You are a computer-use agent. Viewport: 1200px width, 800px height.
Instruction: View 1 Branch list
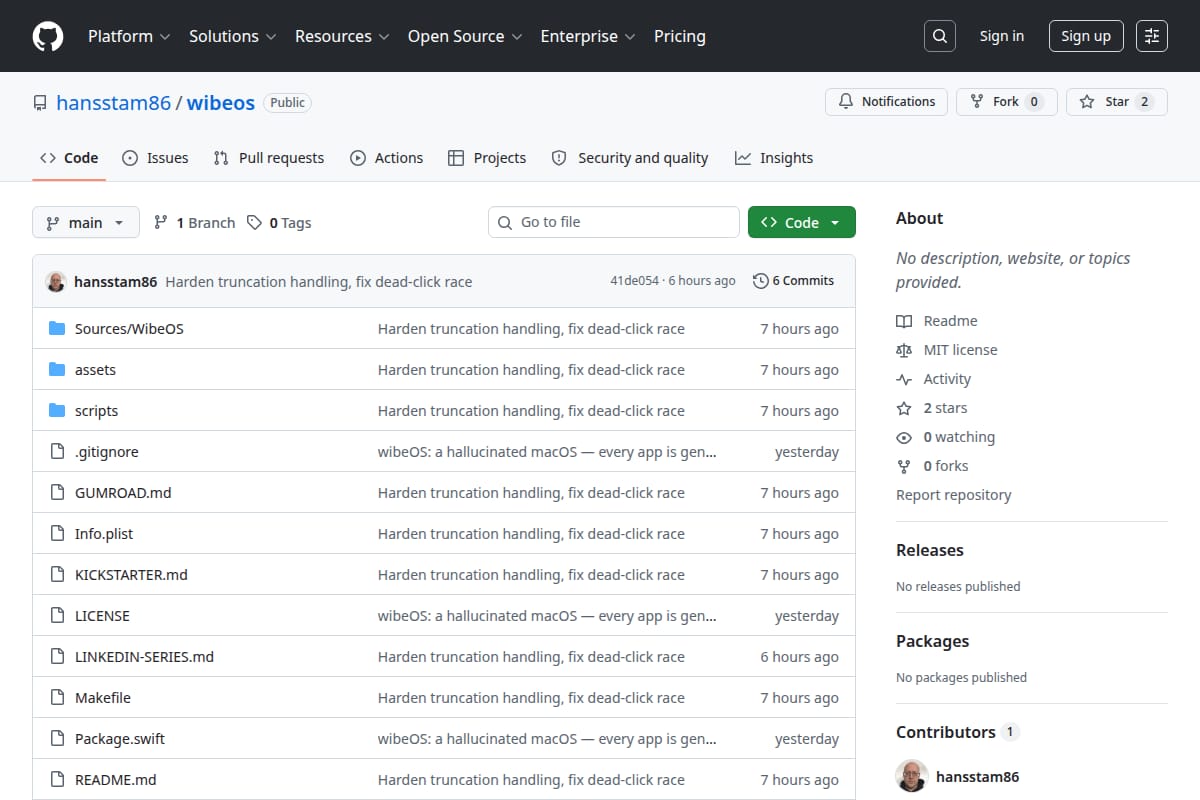tap(194, 223)
